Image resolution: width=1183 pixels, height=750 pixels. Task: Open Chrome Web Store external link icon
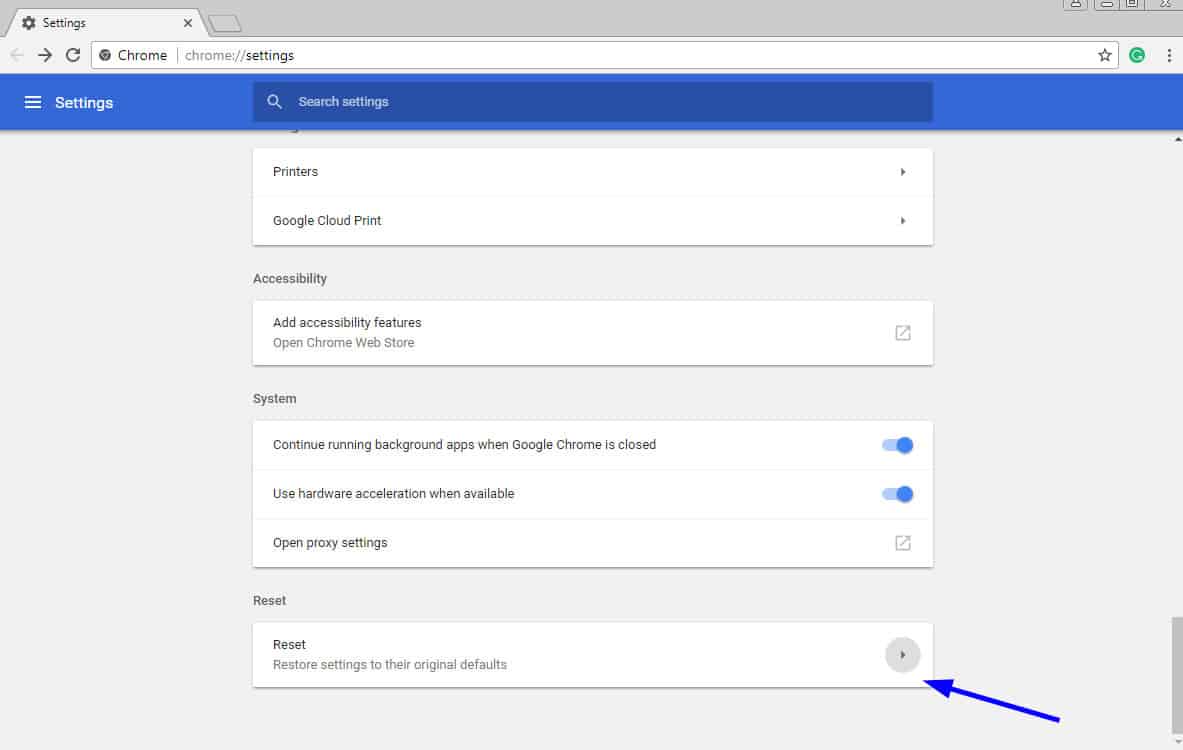pos(902,333)
